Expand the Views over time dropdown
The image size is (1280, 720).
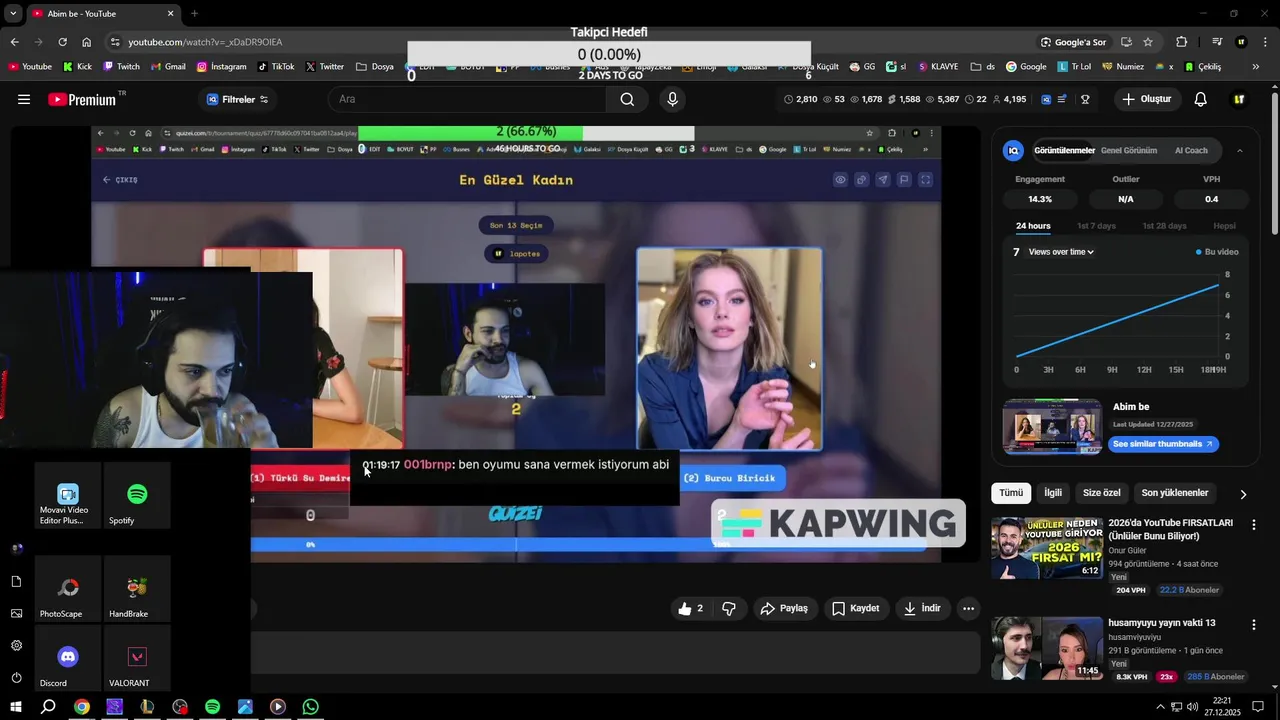pos(1061,252)
